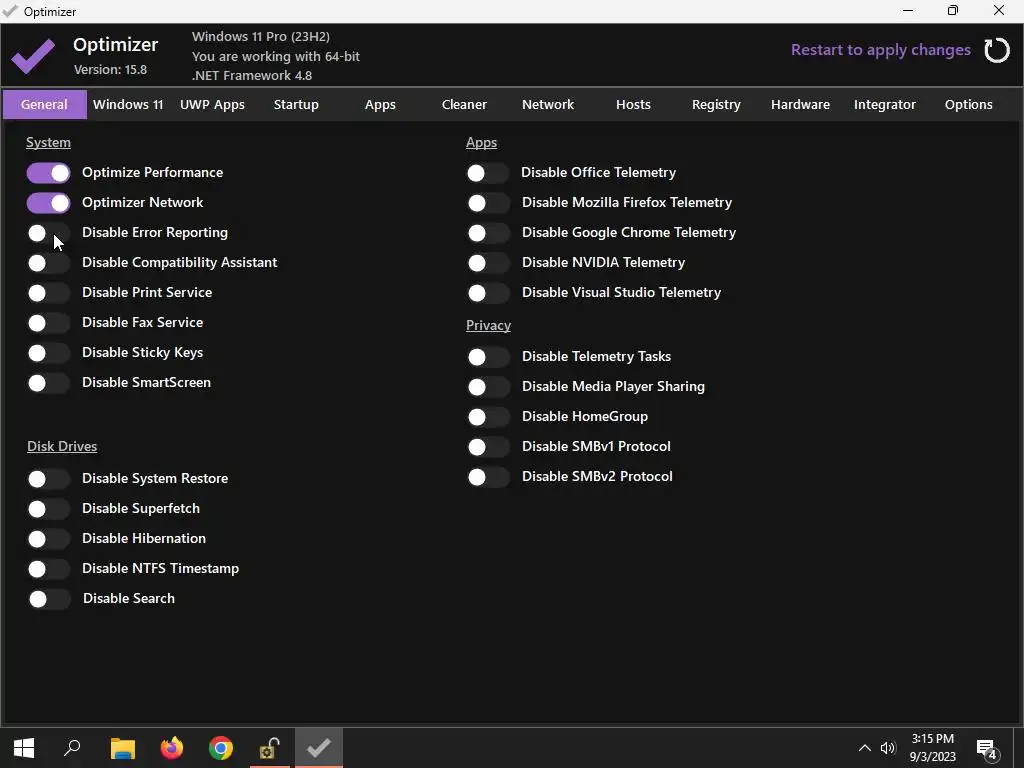Click the Apps section heading link
This screenshot has height=768, width=1024.
tap(481, 142)
